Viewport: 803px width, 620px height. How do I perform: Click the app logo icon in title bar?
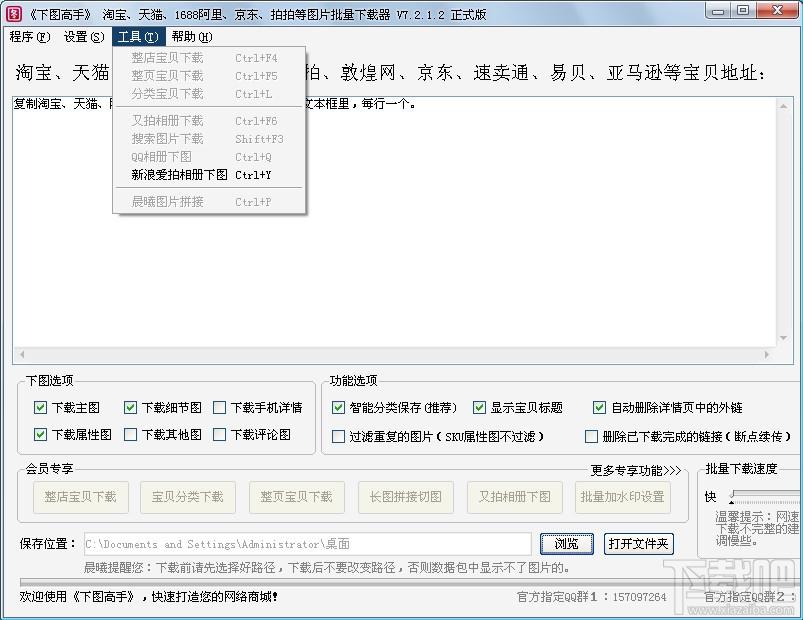[x=13, y=13]
